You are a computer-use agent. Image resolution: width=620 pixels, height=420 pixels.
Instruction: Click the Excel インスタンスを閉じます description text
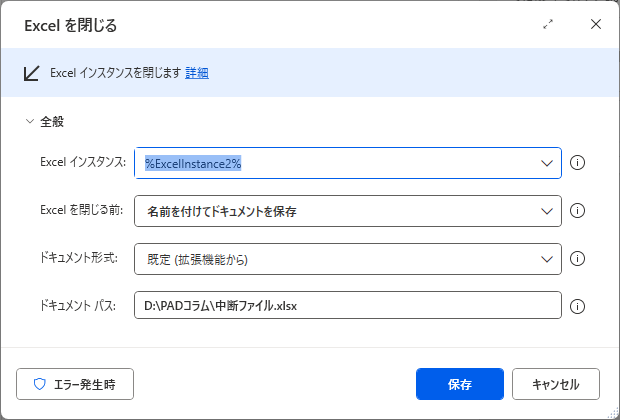pyautogui.click(x=115, y=73)
